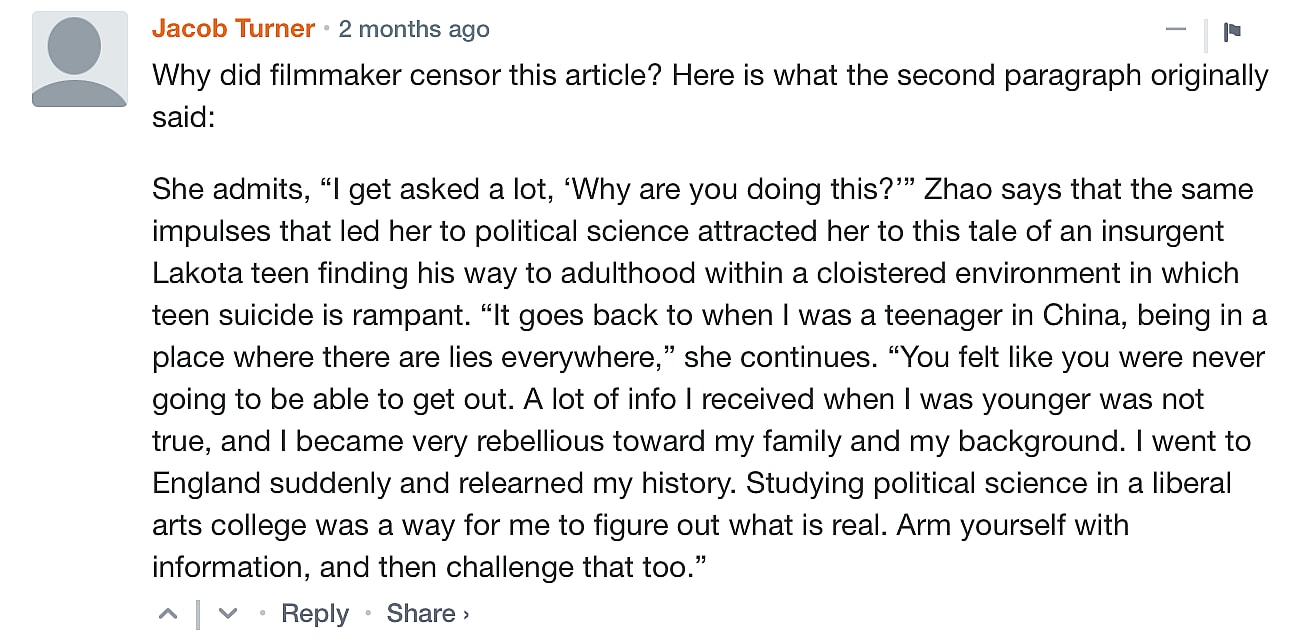Reply to Jacob Turner's comment

[x=315, y=613]
